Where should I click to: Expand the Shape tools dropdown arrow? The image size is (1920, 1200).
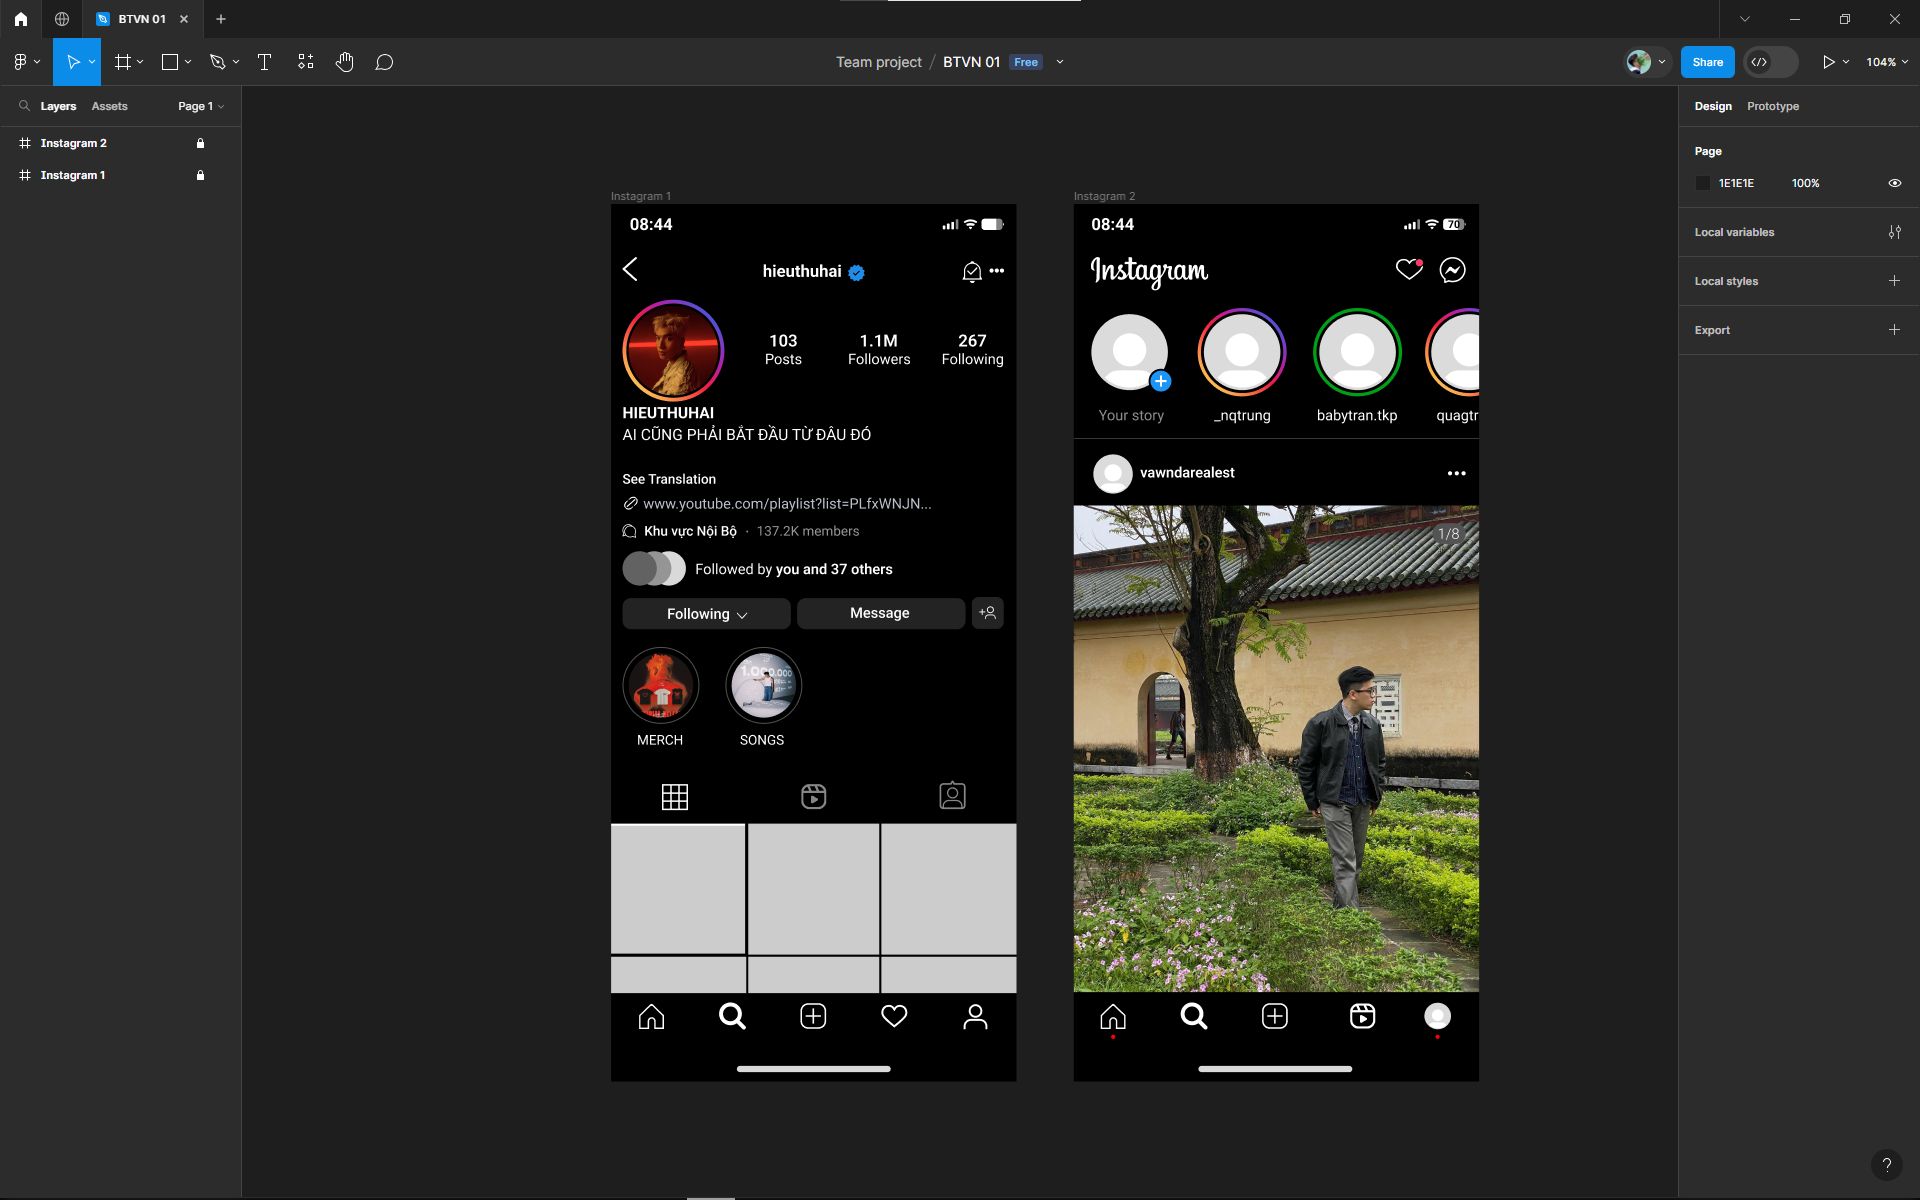tap(188, 62)
